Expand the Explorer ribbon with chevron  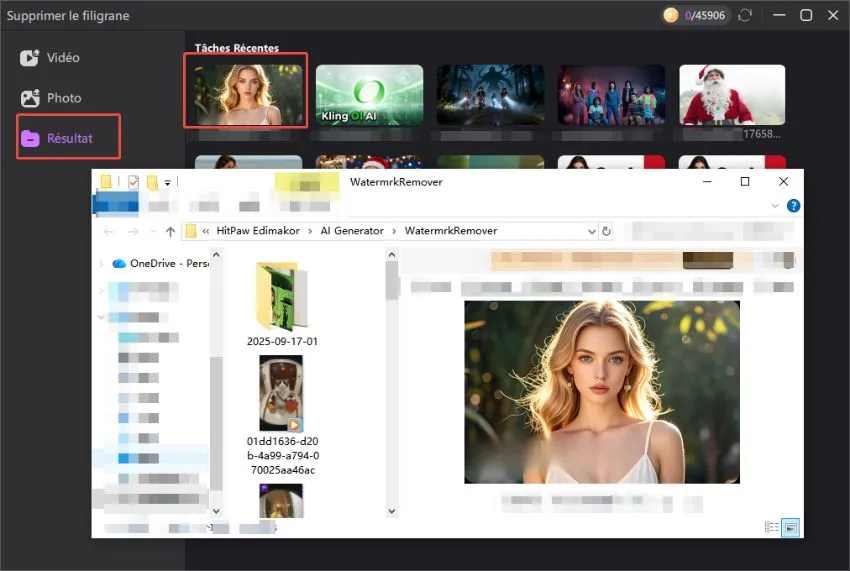tap(777, 206)
